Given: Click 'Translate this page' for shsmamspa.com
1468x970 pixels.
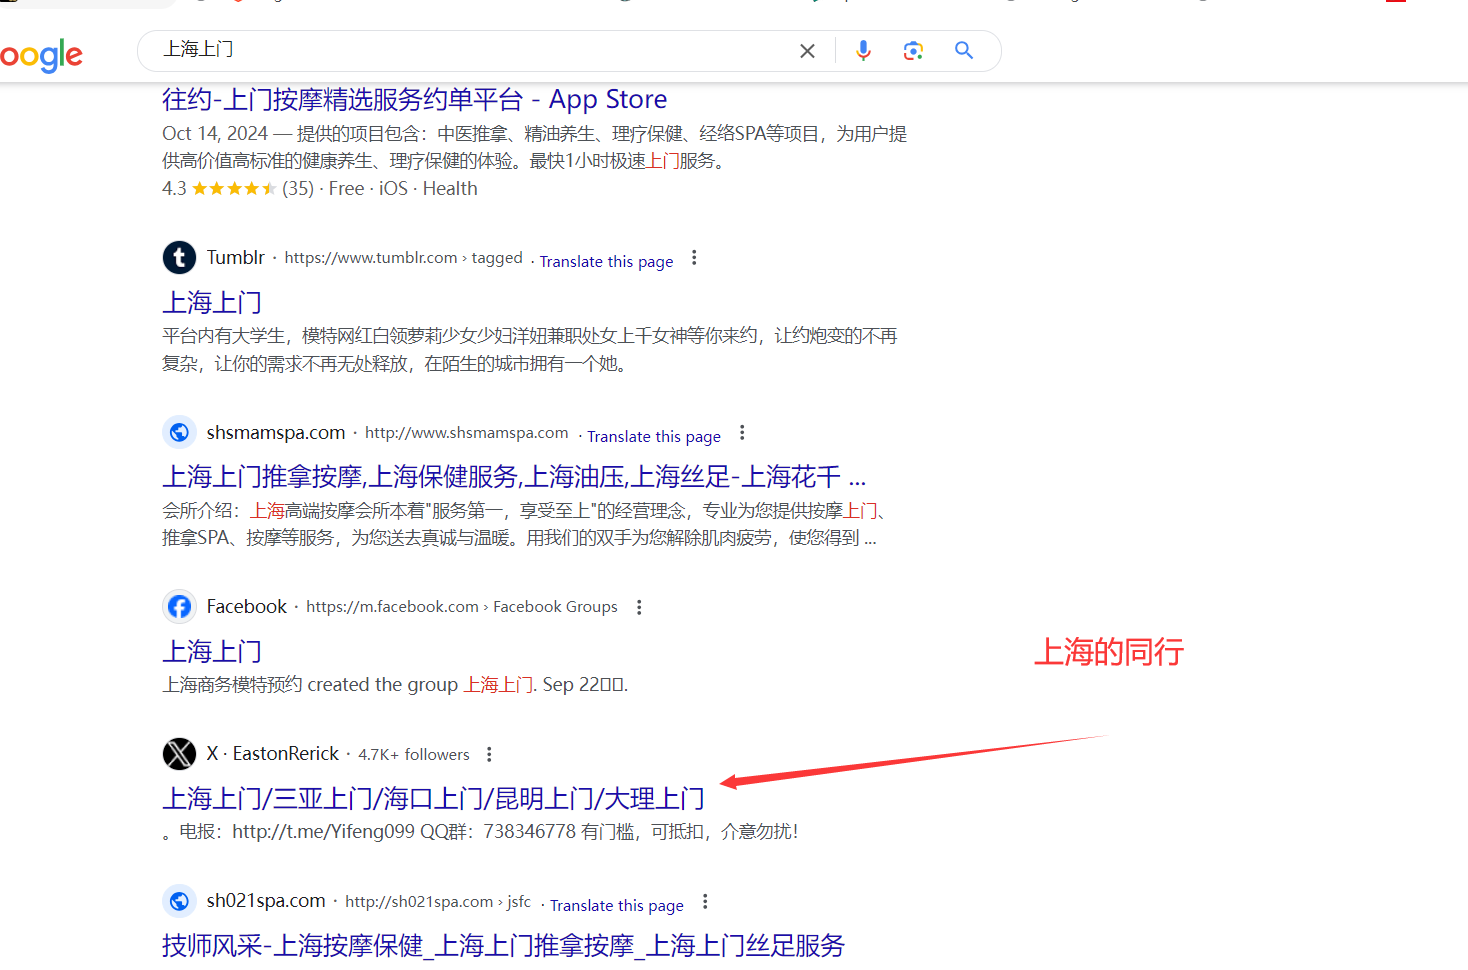Looking at the screenshot, I should [x=653, y=435].
